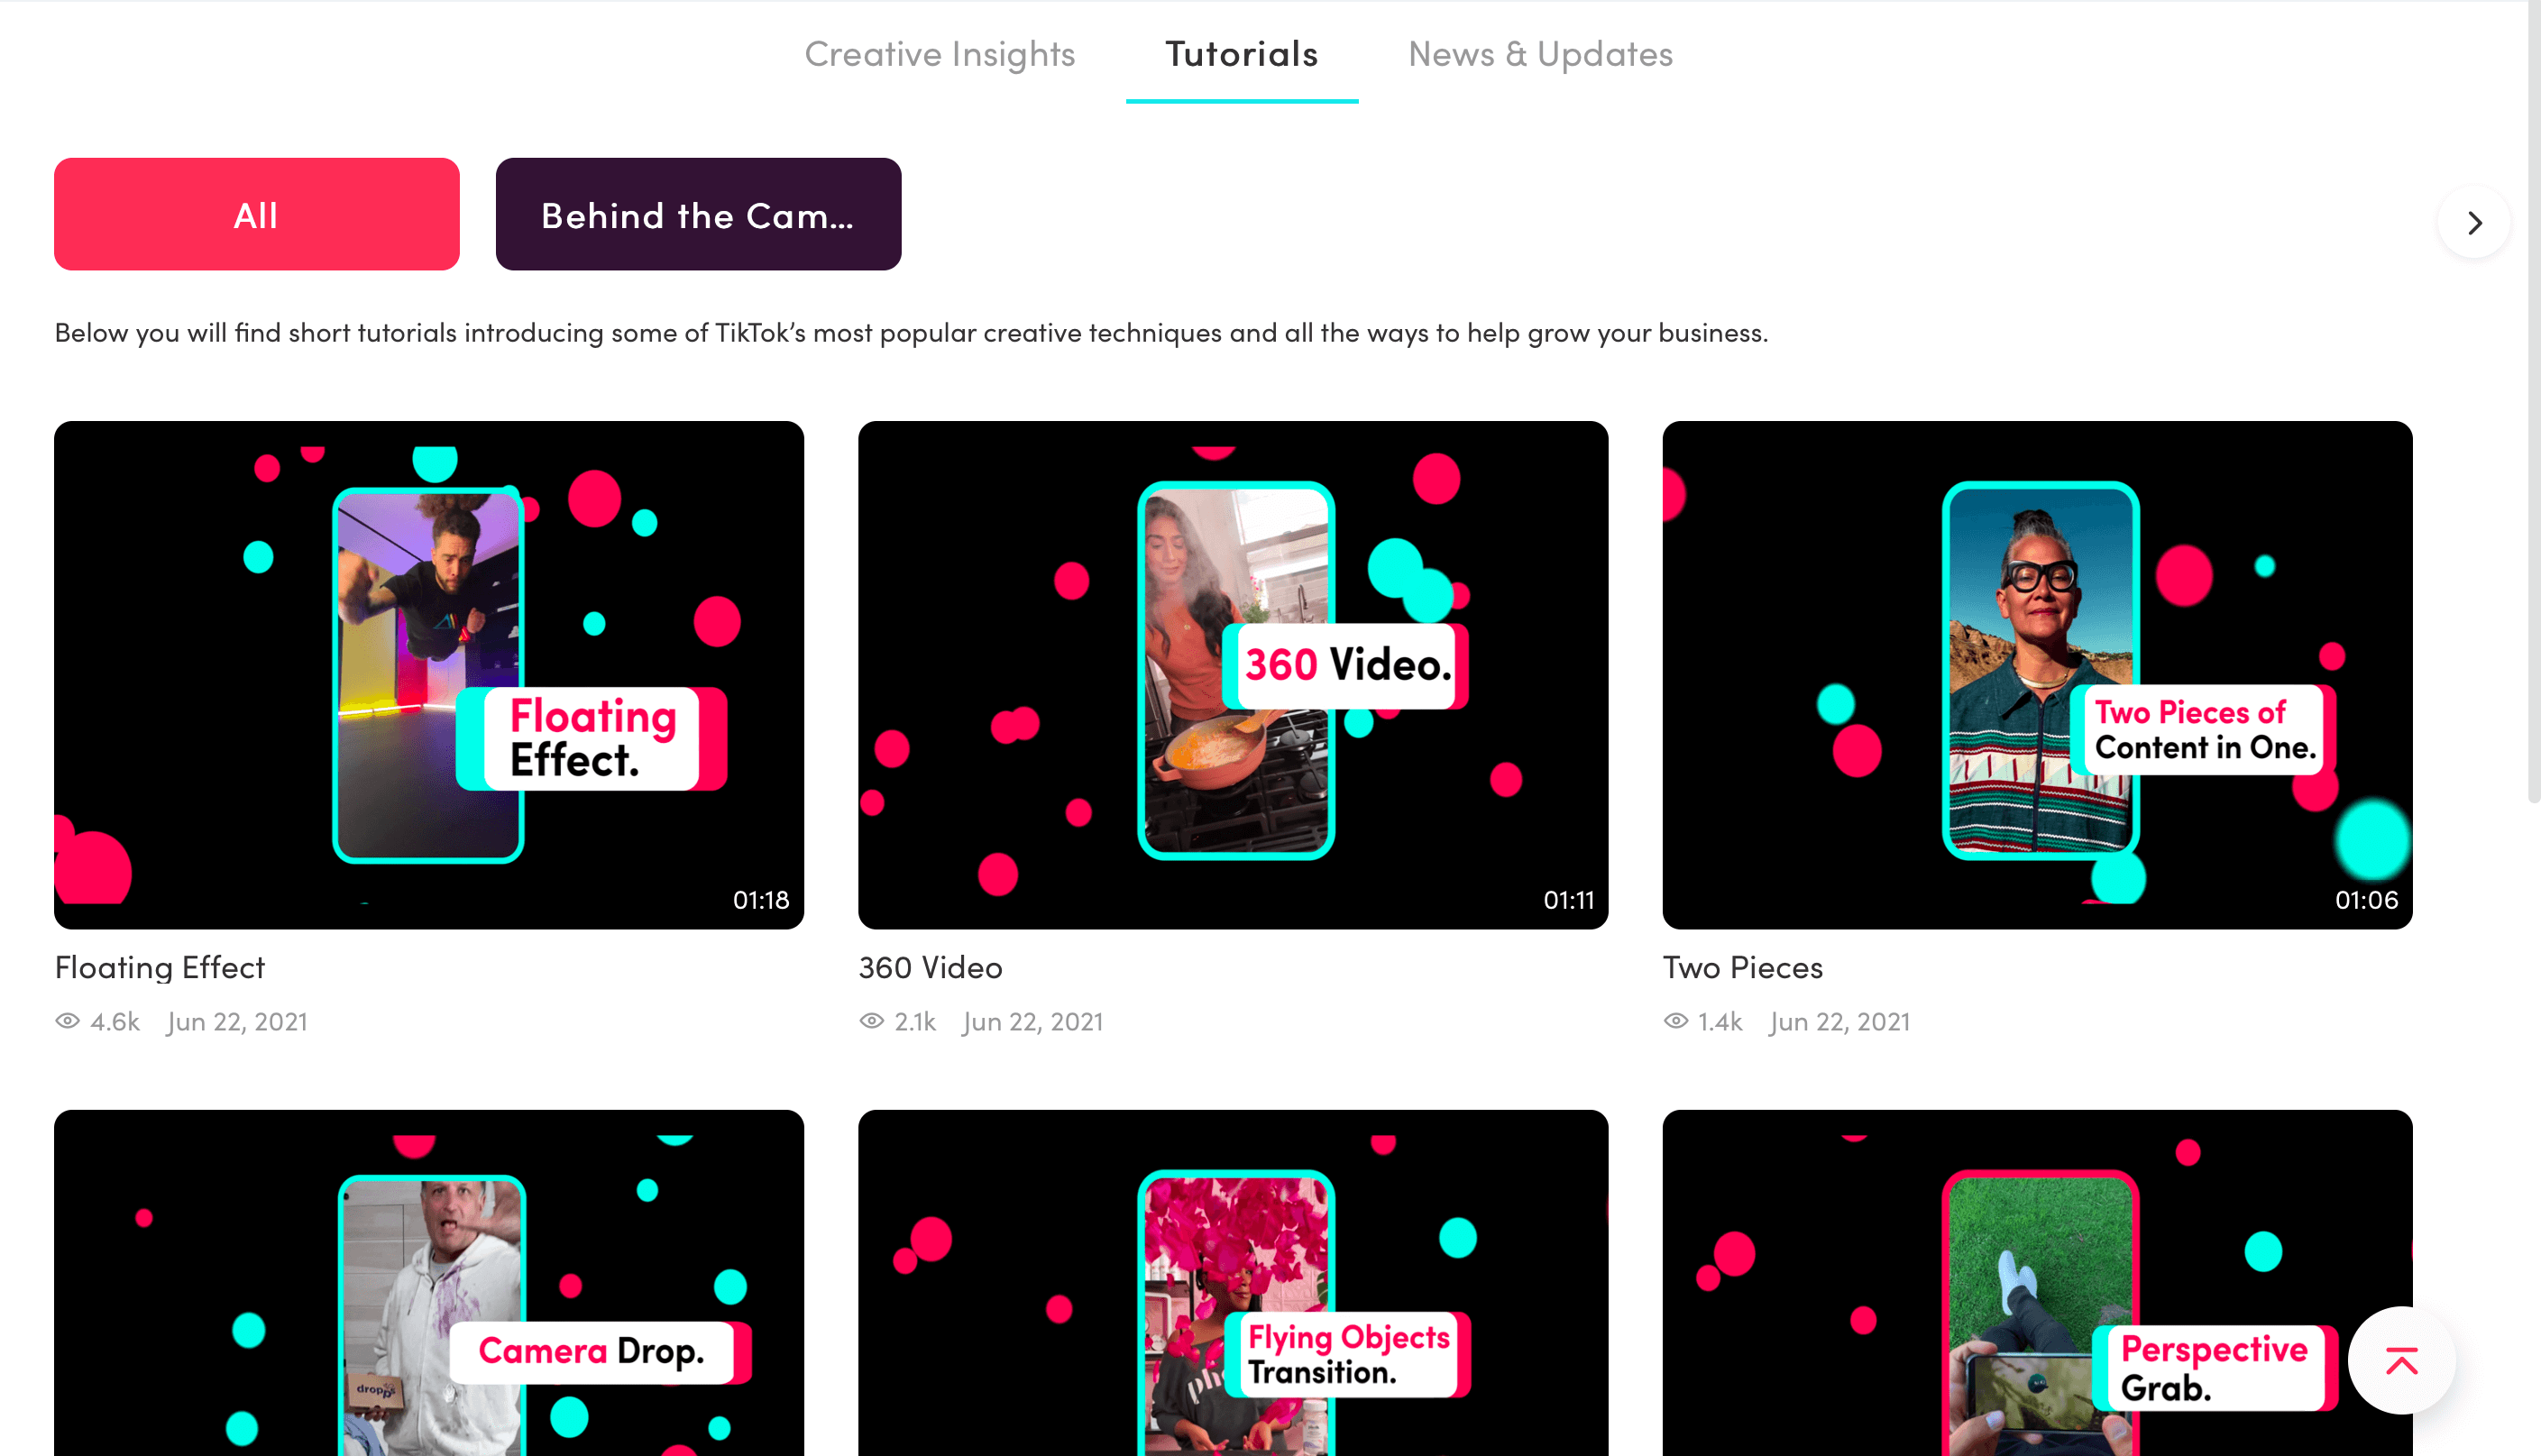Select the Behind the Cam... category button
The width and height of the screenshot is (2541, 1456).
click(698, 213)
